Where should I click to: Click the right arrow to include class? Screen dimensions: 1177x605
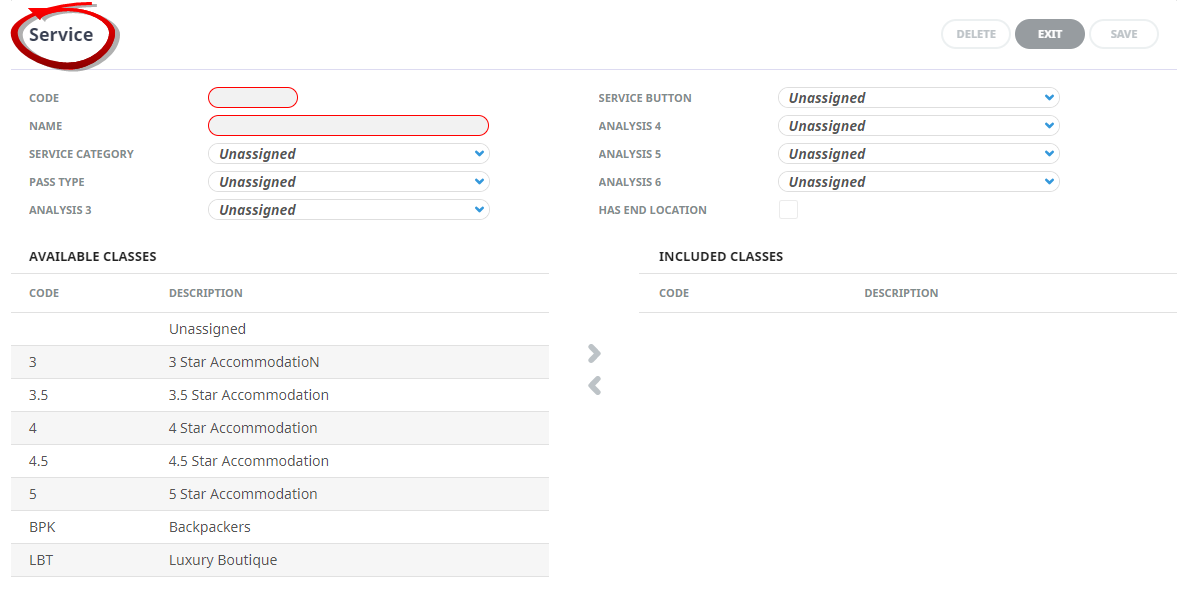pos(594,353)
